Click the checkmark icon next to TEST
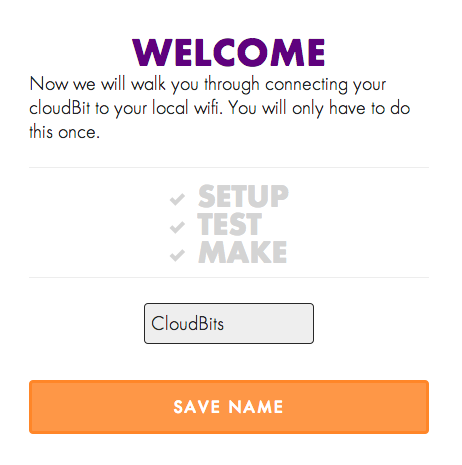This screenshot has height=465, width=462. click(x=177, y=227)
